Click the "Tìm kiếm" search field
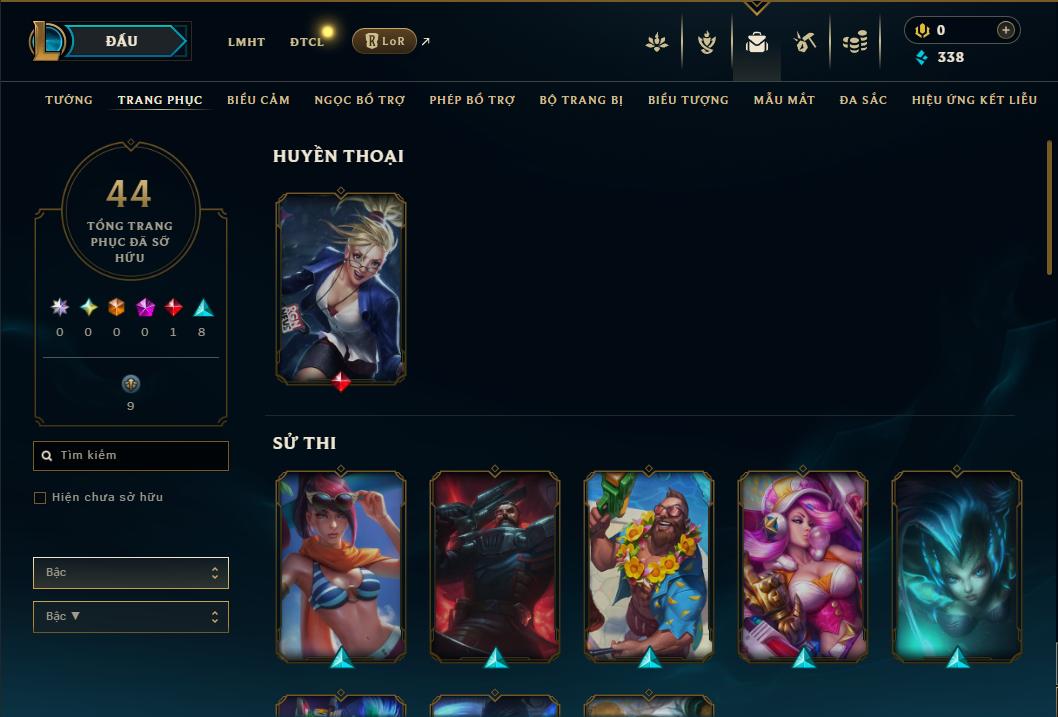 (131, 456)
